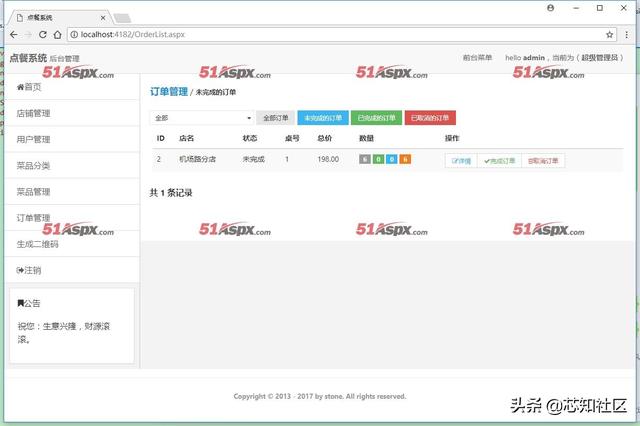Click the green 已完成的订单 button
This screenshot has height=426, width=640.
376,118
